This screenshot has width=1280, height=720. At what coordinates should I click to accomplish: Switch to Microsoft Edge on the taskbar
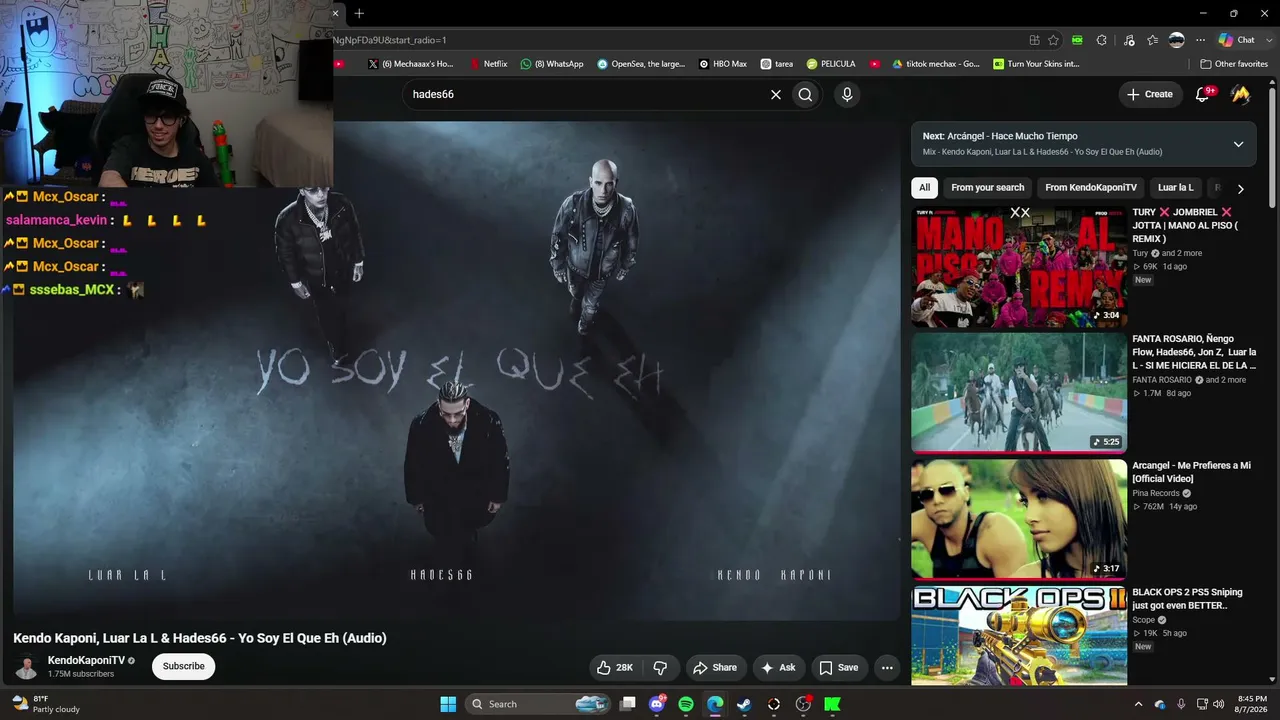click(715, 704)
